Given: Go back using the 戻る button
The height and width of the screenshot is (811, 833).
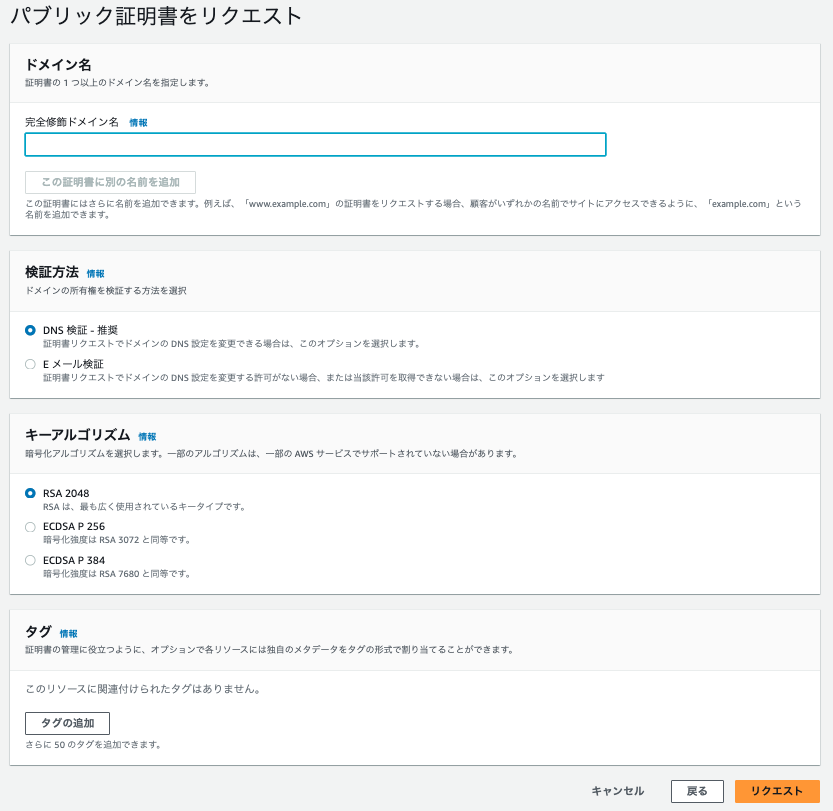Looking at the screenshot, I should (x=696, y=790).
